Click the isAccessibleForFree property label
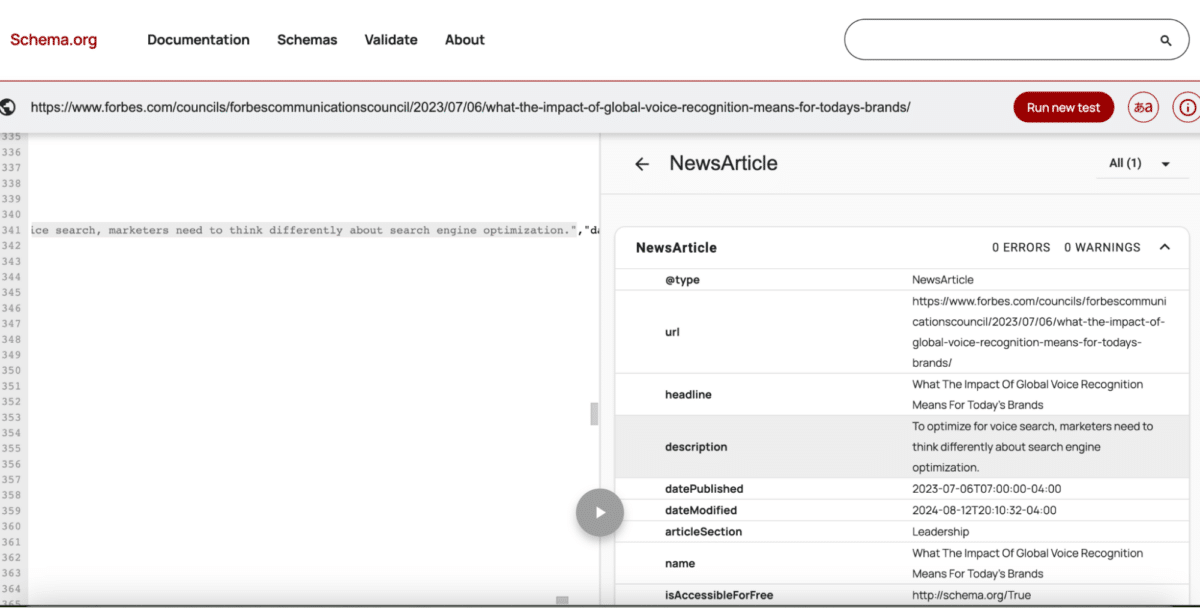The image size is (1200, 608). click(x=719, y=595)
